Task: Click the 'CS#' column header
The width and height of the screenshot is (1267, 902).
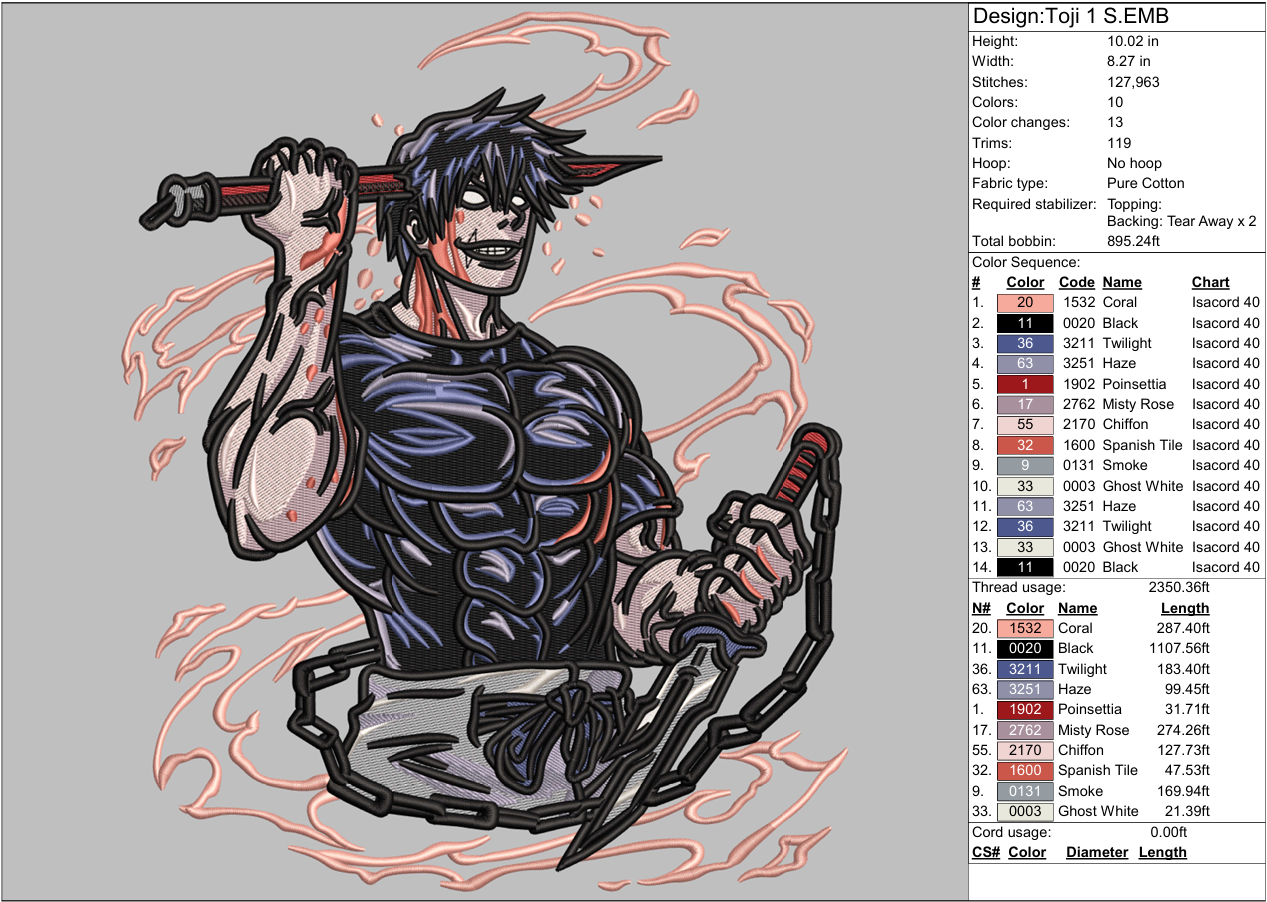Action: pyautogui.click(x=986, y=852)
